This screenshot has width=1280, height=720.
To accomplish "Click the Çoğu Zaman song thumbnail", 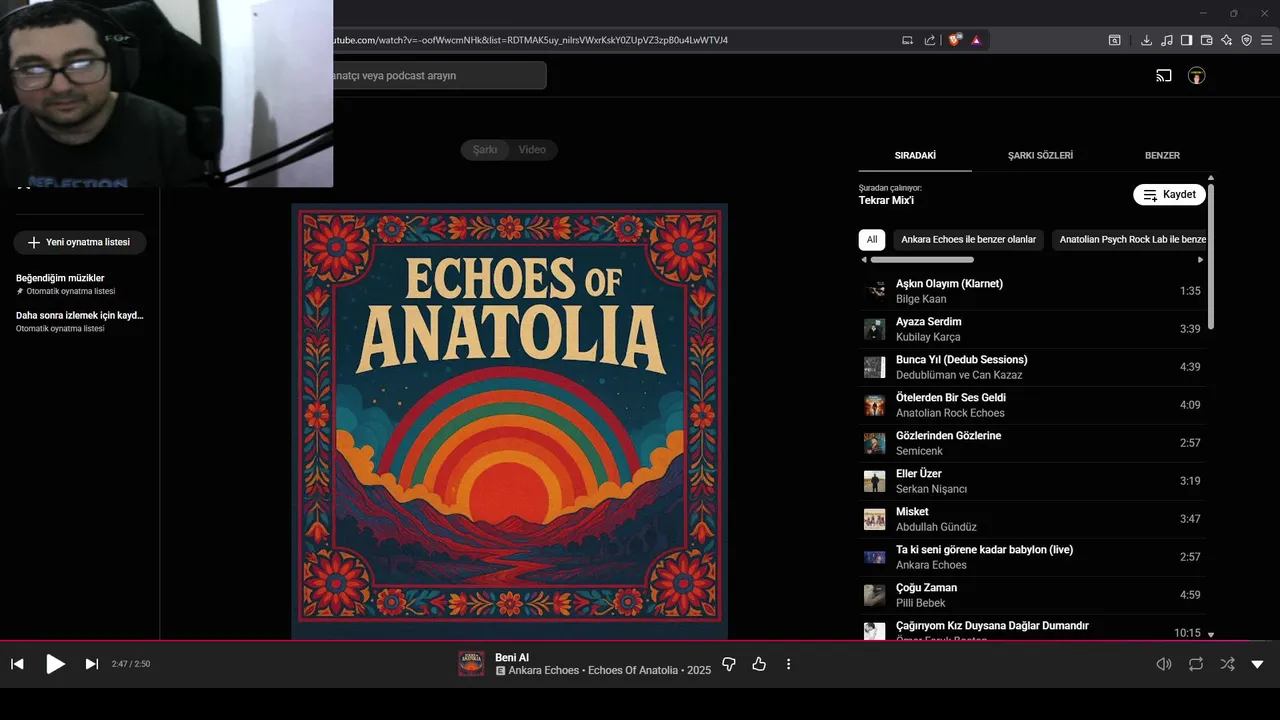I will tap(875, 595).
